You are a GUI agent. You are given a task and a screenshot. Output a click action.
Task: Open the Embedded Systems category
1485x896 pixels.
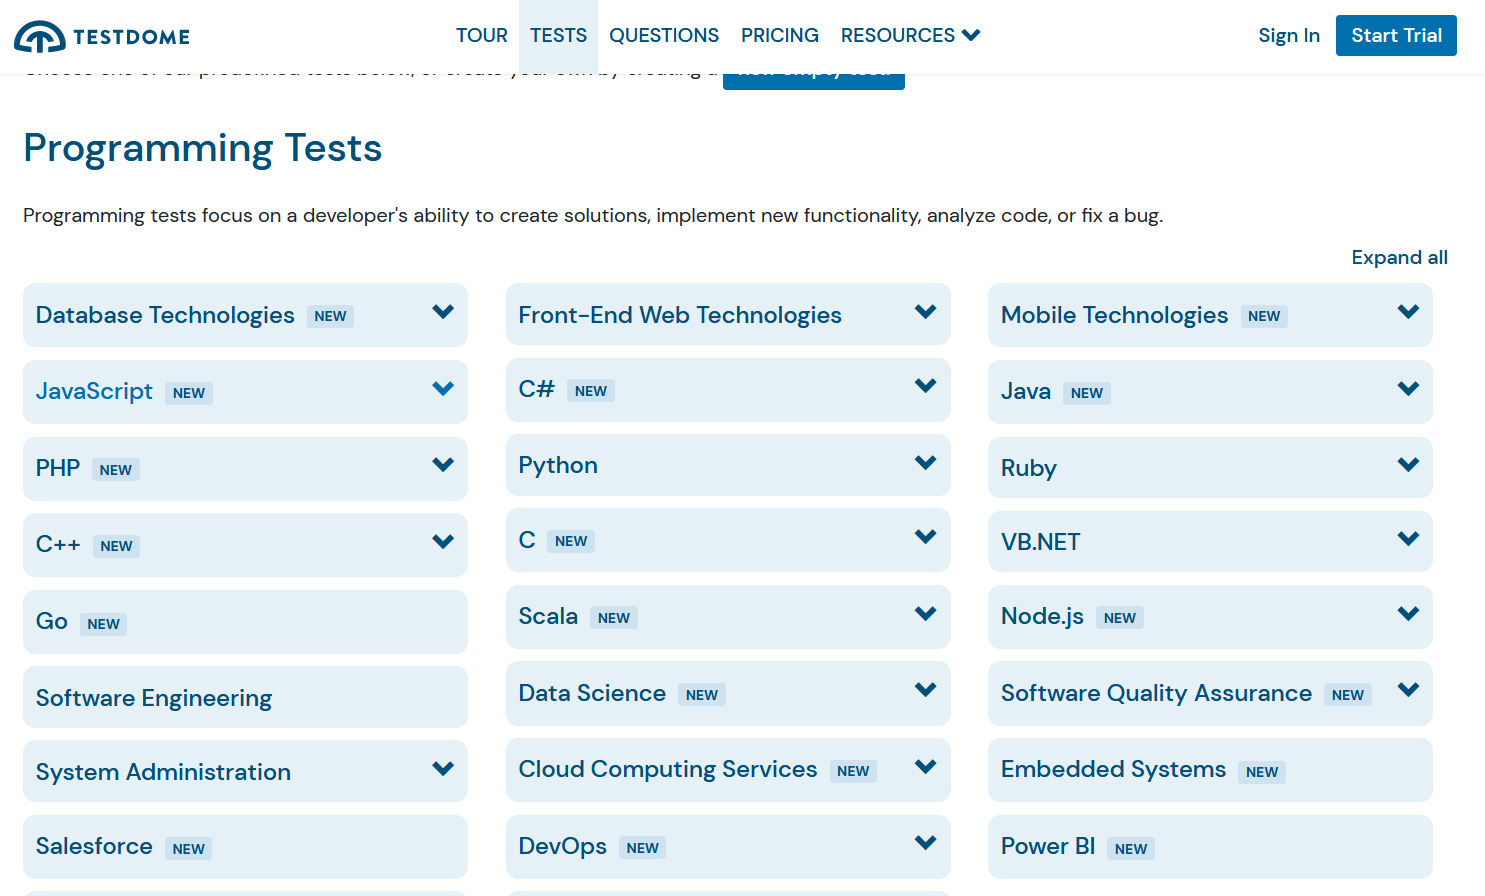[1210, 770]
